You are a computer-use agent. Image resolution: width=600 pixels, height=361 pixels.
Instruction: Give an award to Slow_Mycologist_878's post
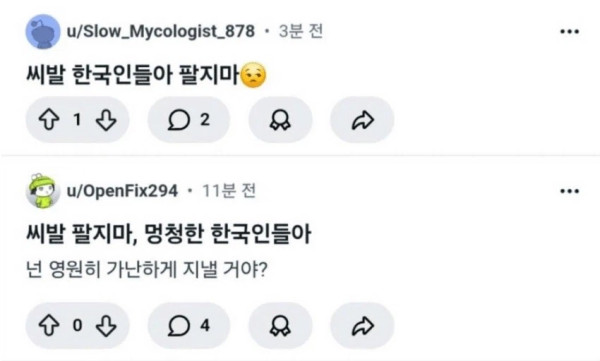point(280,120)
